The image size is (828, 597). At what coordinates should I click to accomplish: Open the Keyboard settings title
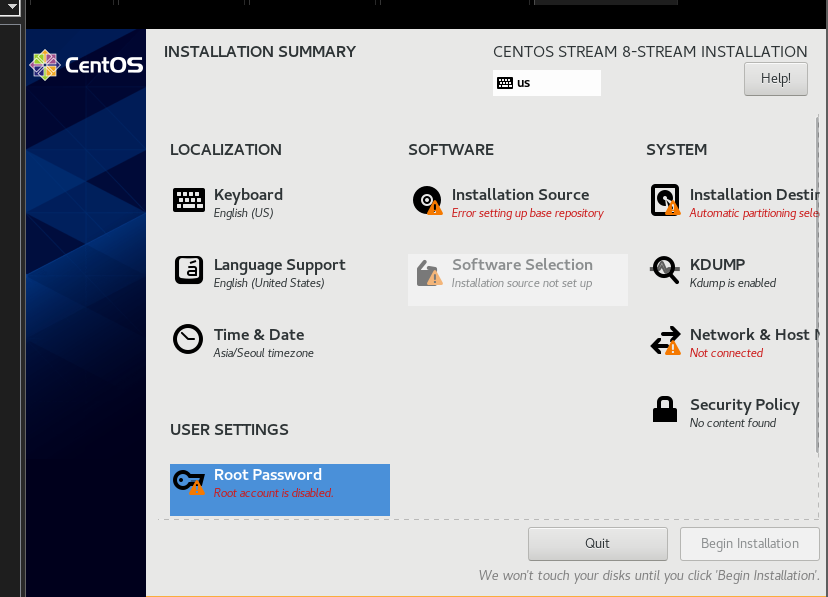pos(248,195)
